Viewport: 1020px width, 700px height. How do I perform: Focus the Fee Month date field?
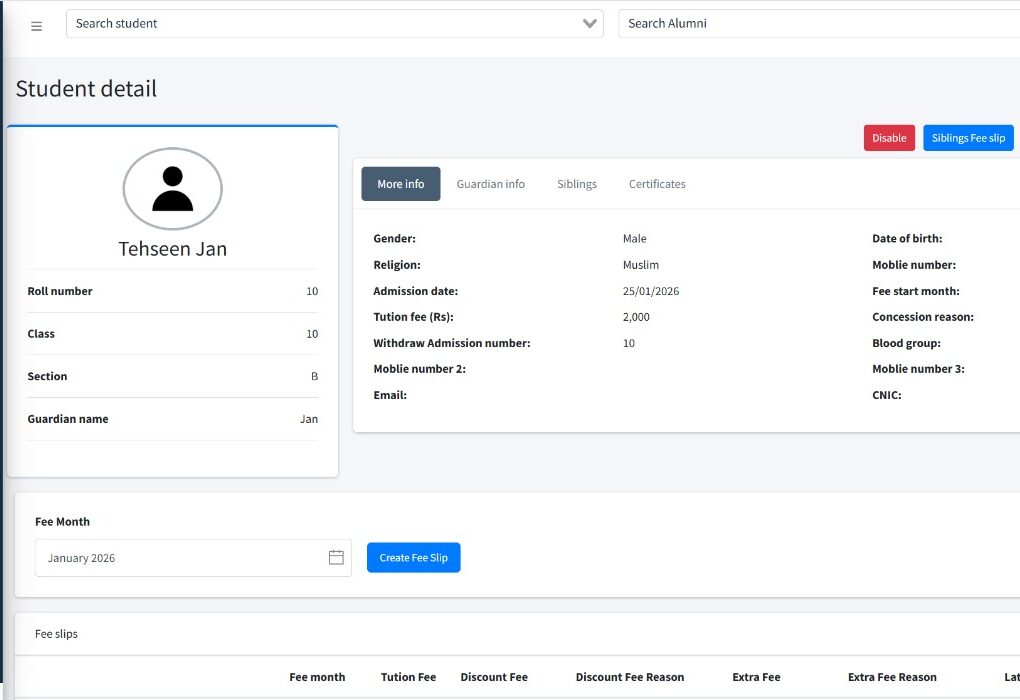180,558
